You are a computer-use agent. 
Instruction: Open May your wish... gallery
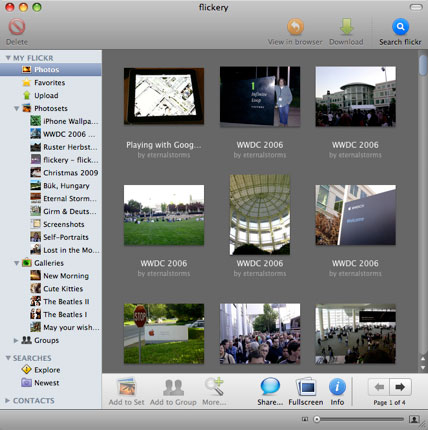pos(51,328)
